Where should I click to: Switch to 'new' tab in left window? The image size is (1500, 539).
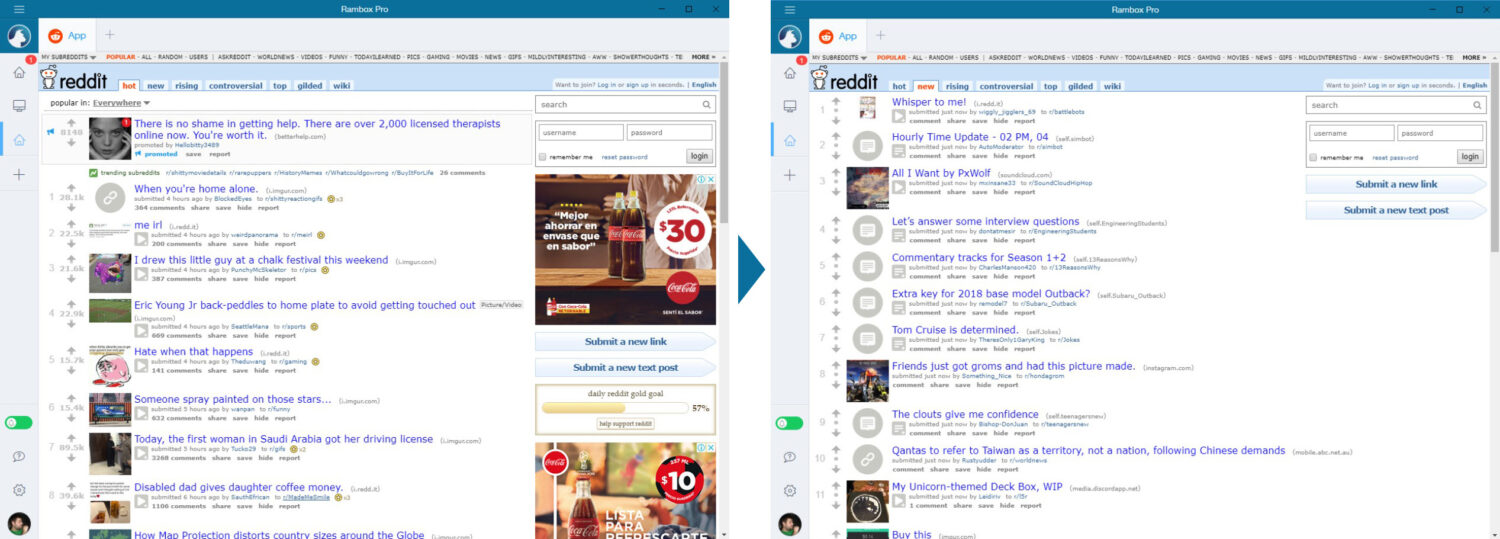[x=156, y=86]
